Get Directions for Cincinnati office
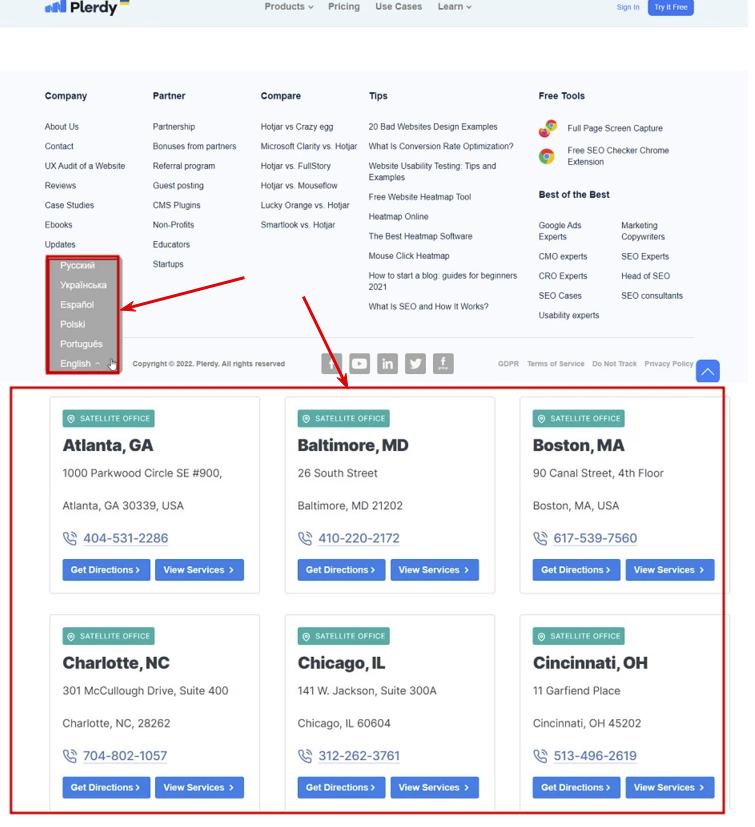Screen dimensions: 755x827 pos(577,788)
